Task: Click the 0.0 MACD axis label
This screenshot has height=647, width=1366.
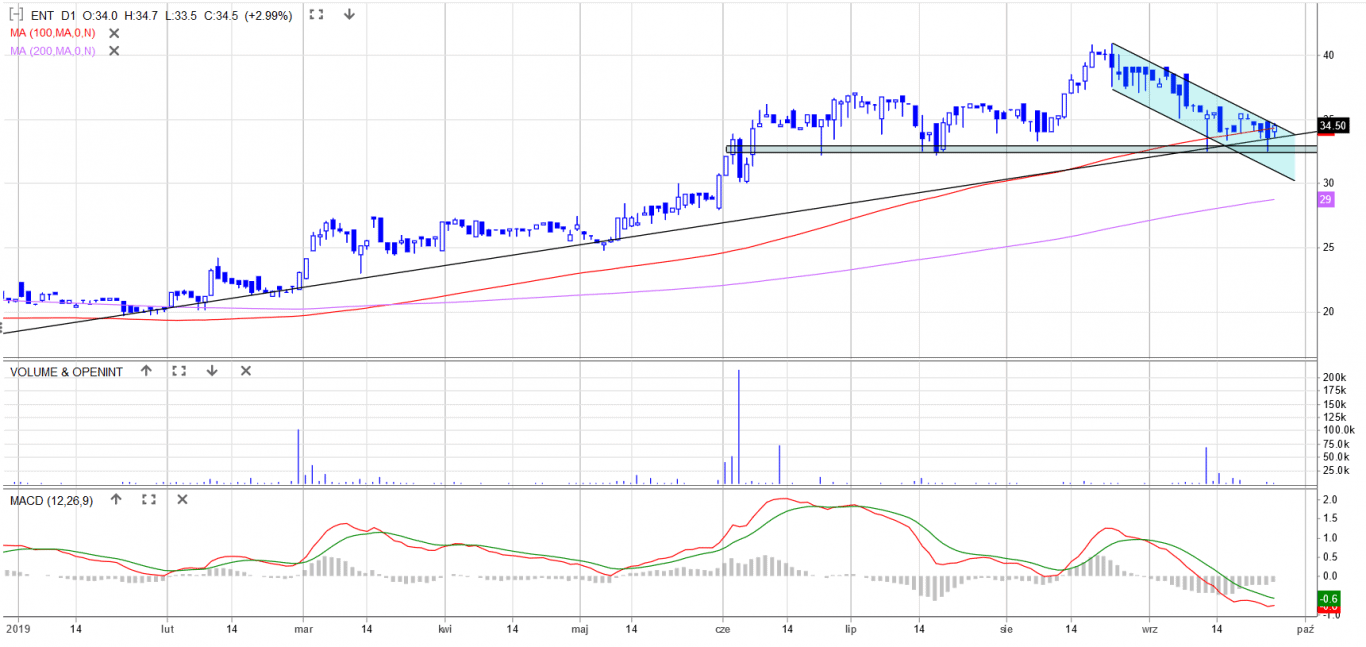Action: [x=1330, y=576]
